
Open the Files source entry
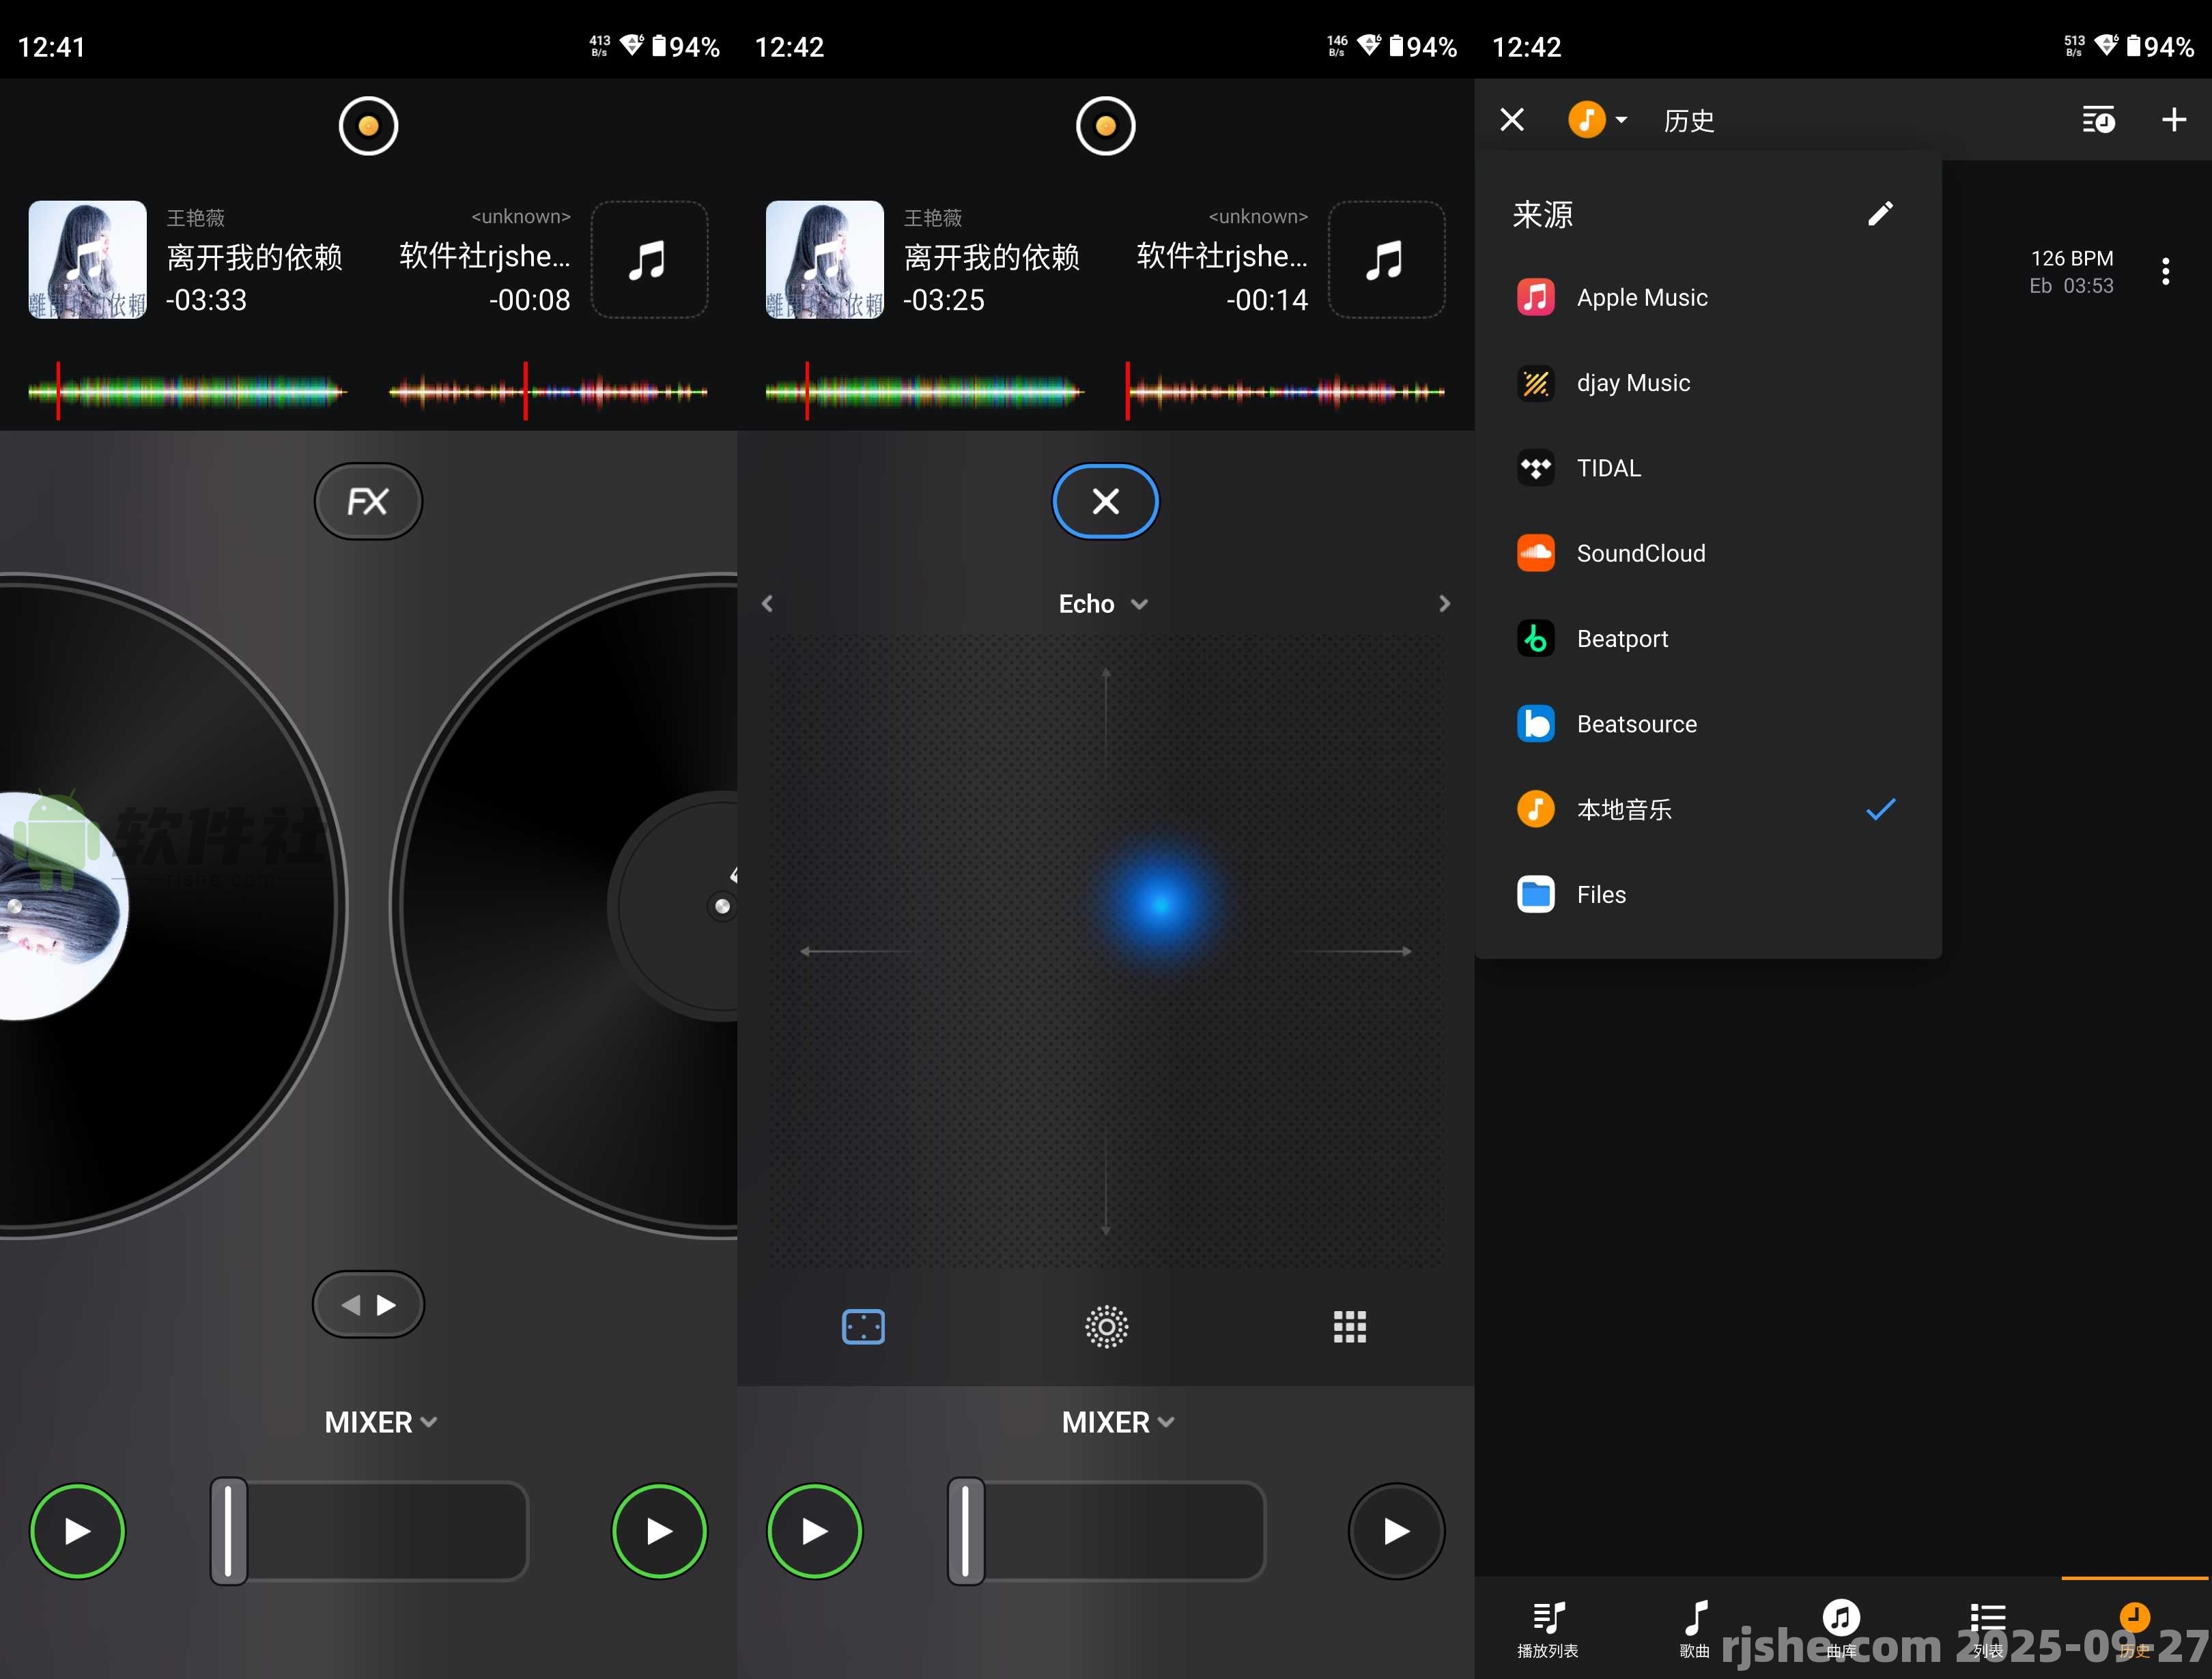1600,894
